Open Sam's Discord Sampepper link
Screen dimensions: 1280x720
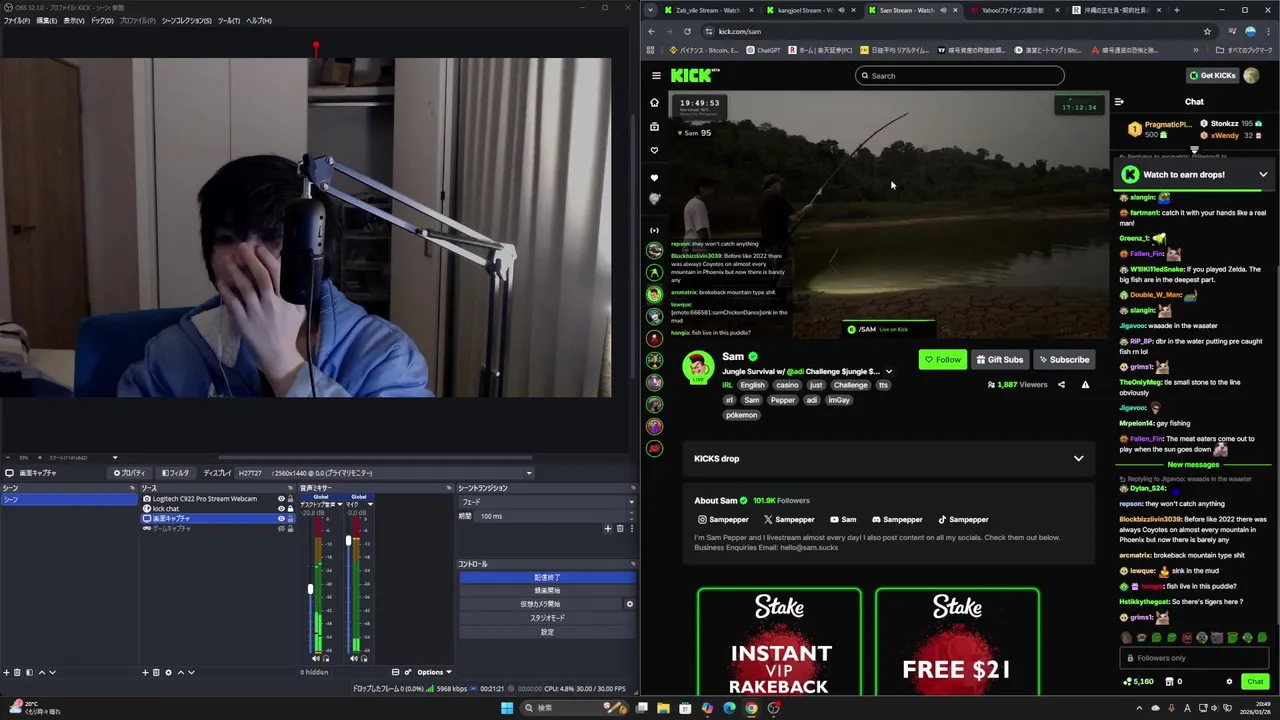coord(897,519)
